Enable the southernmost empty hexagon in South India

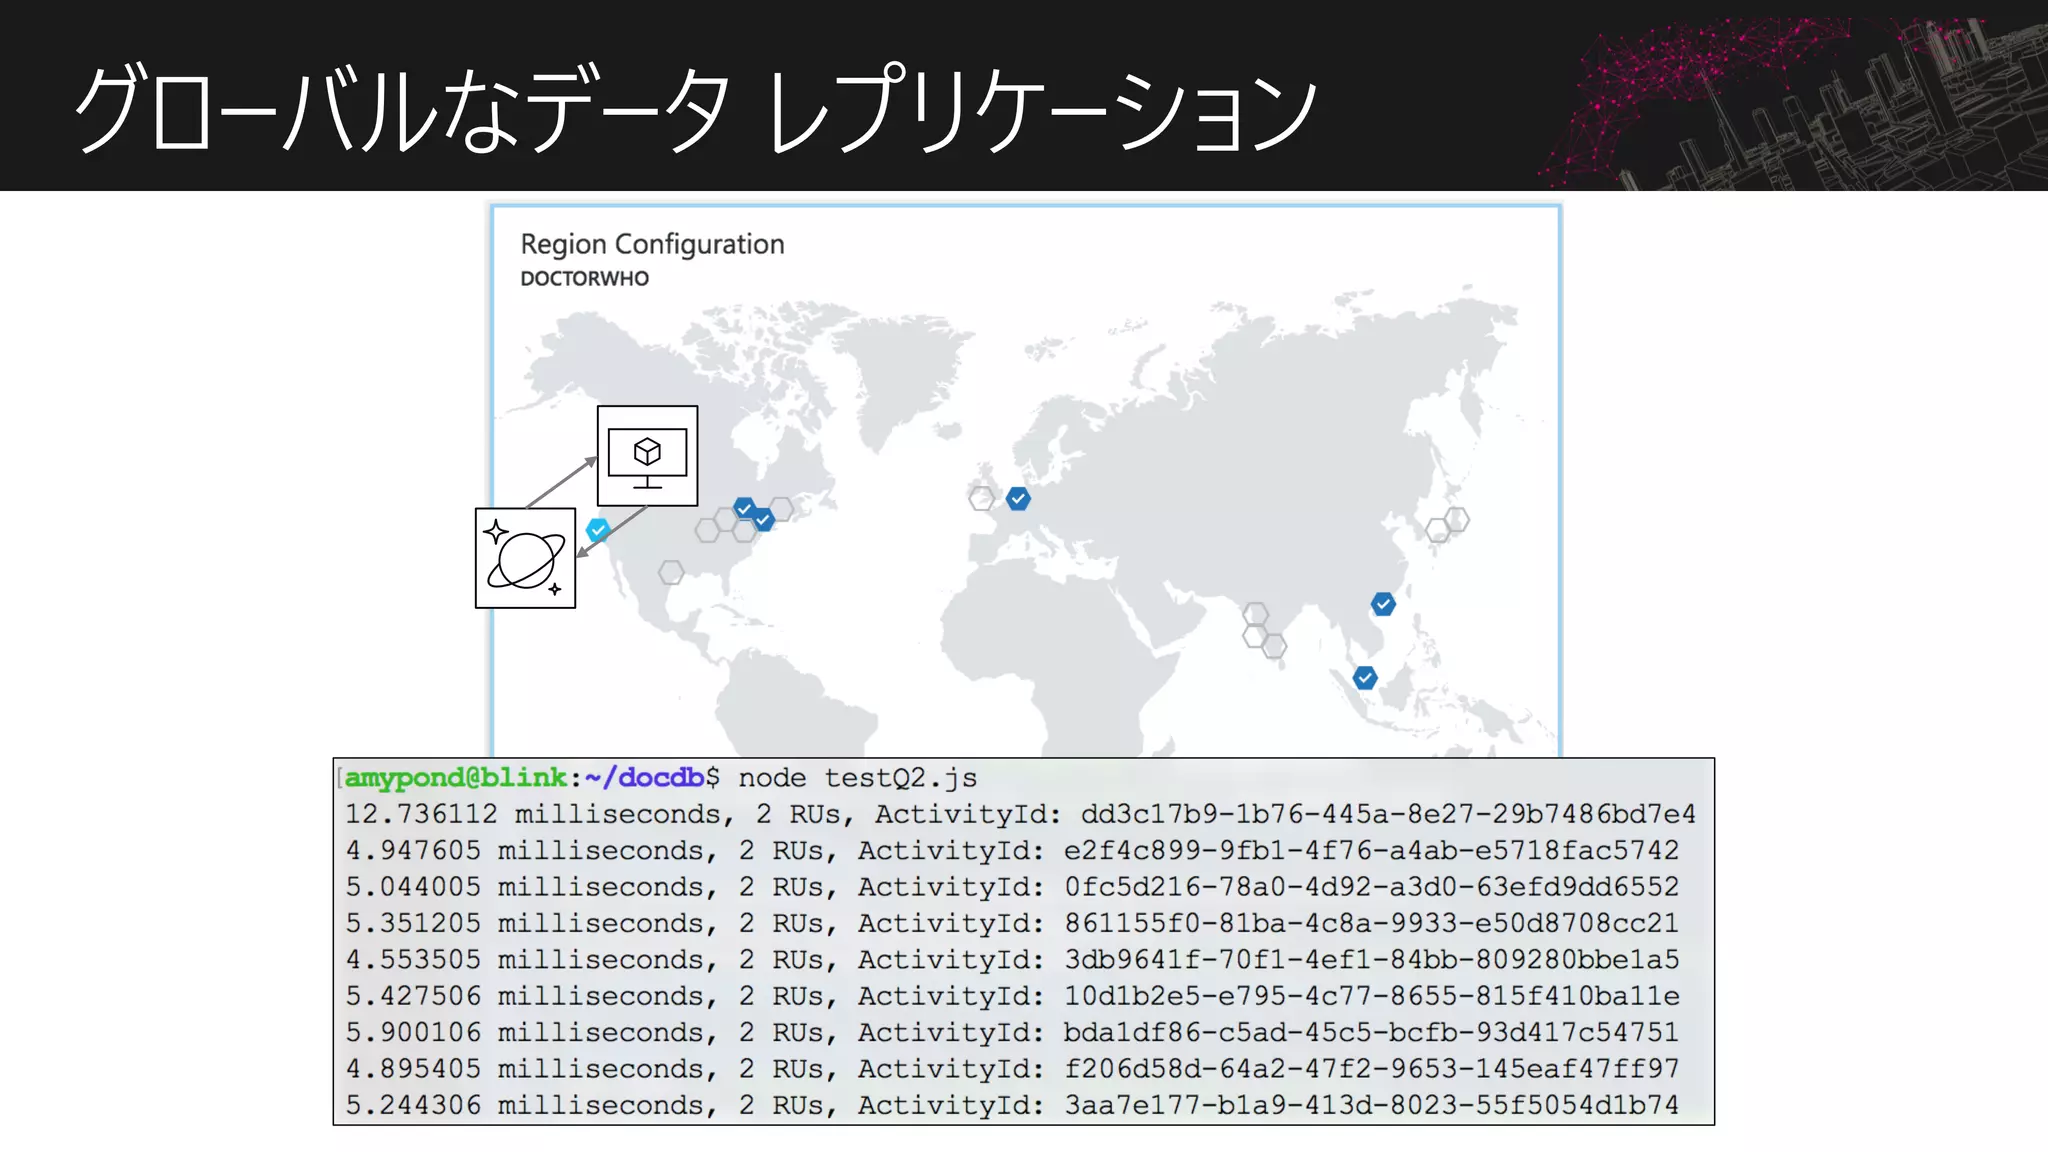[1274, 646]
